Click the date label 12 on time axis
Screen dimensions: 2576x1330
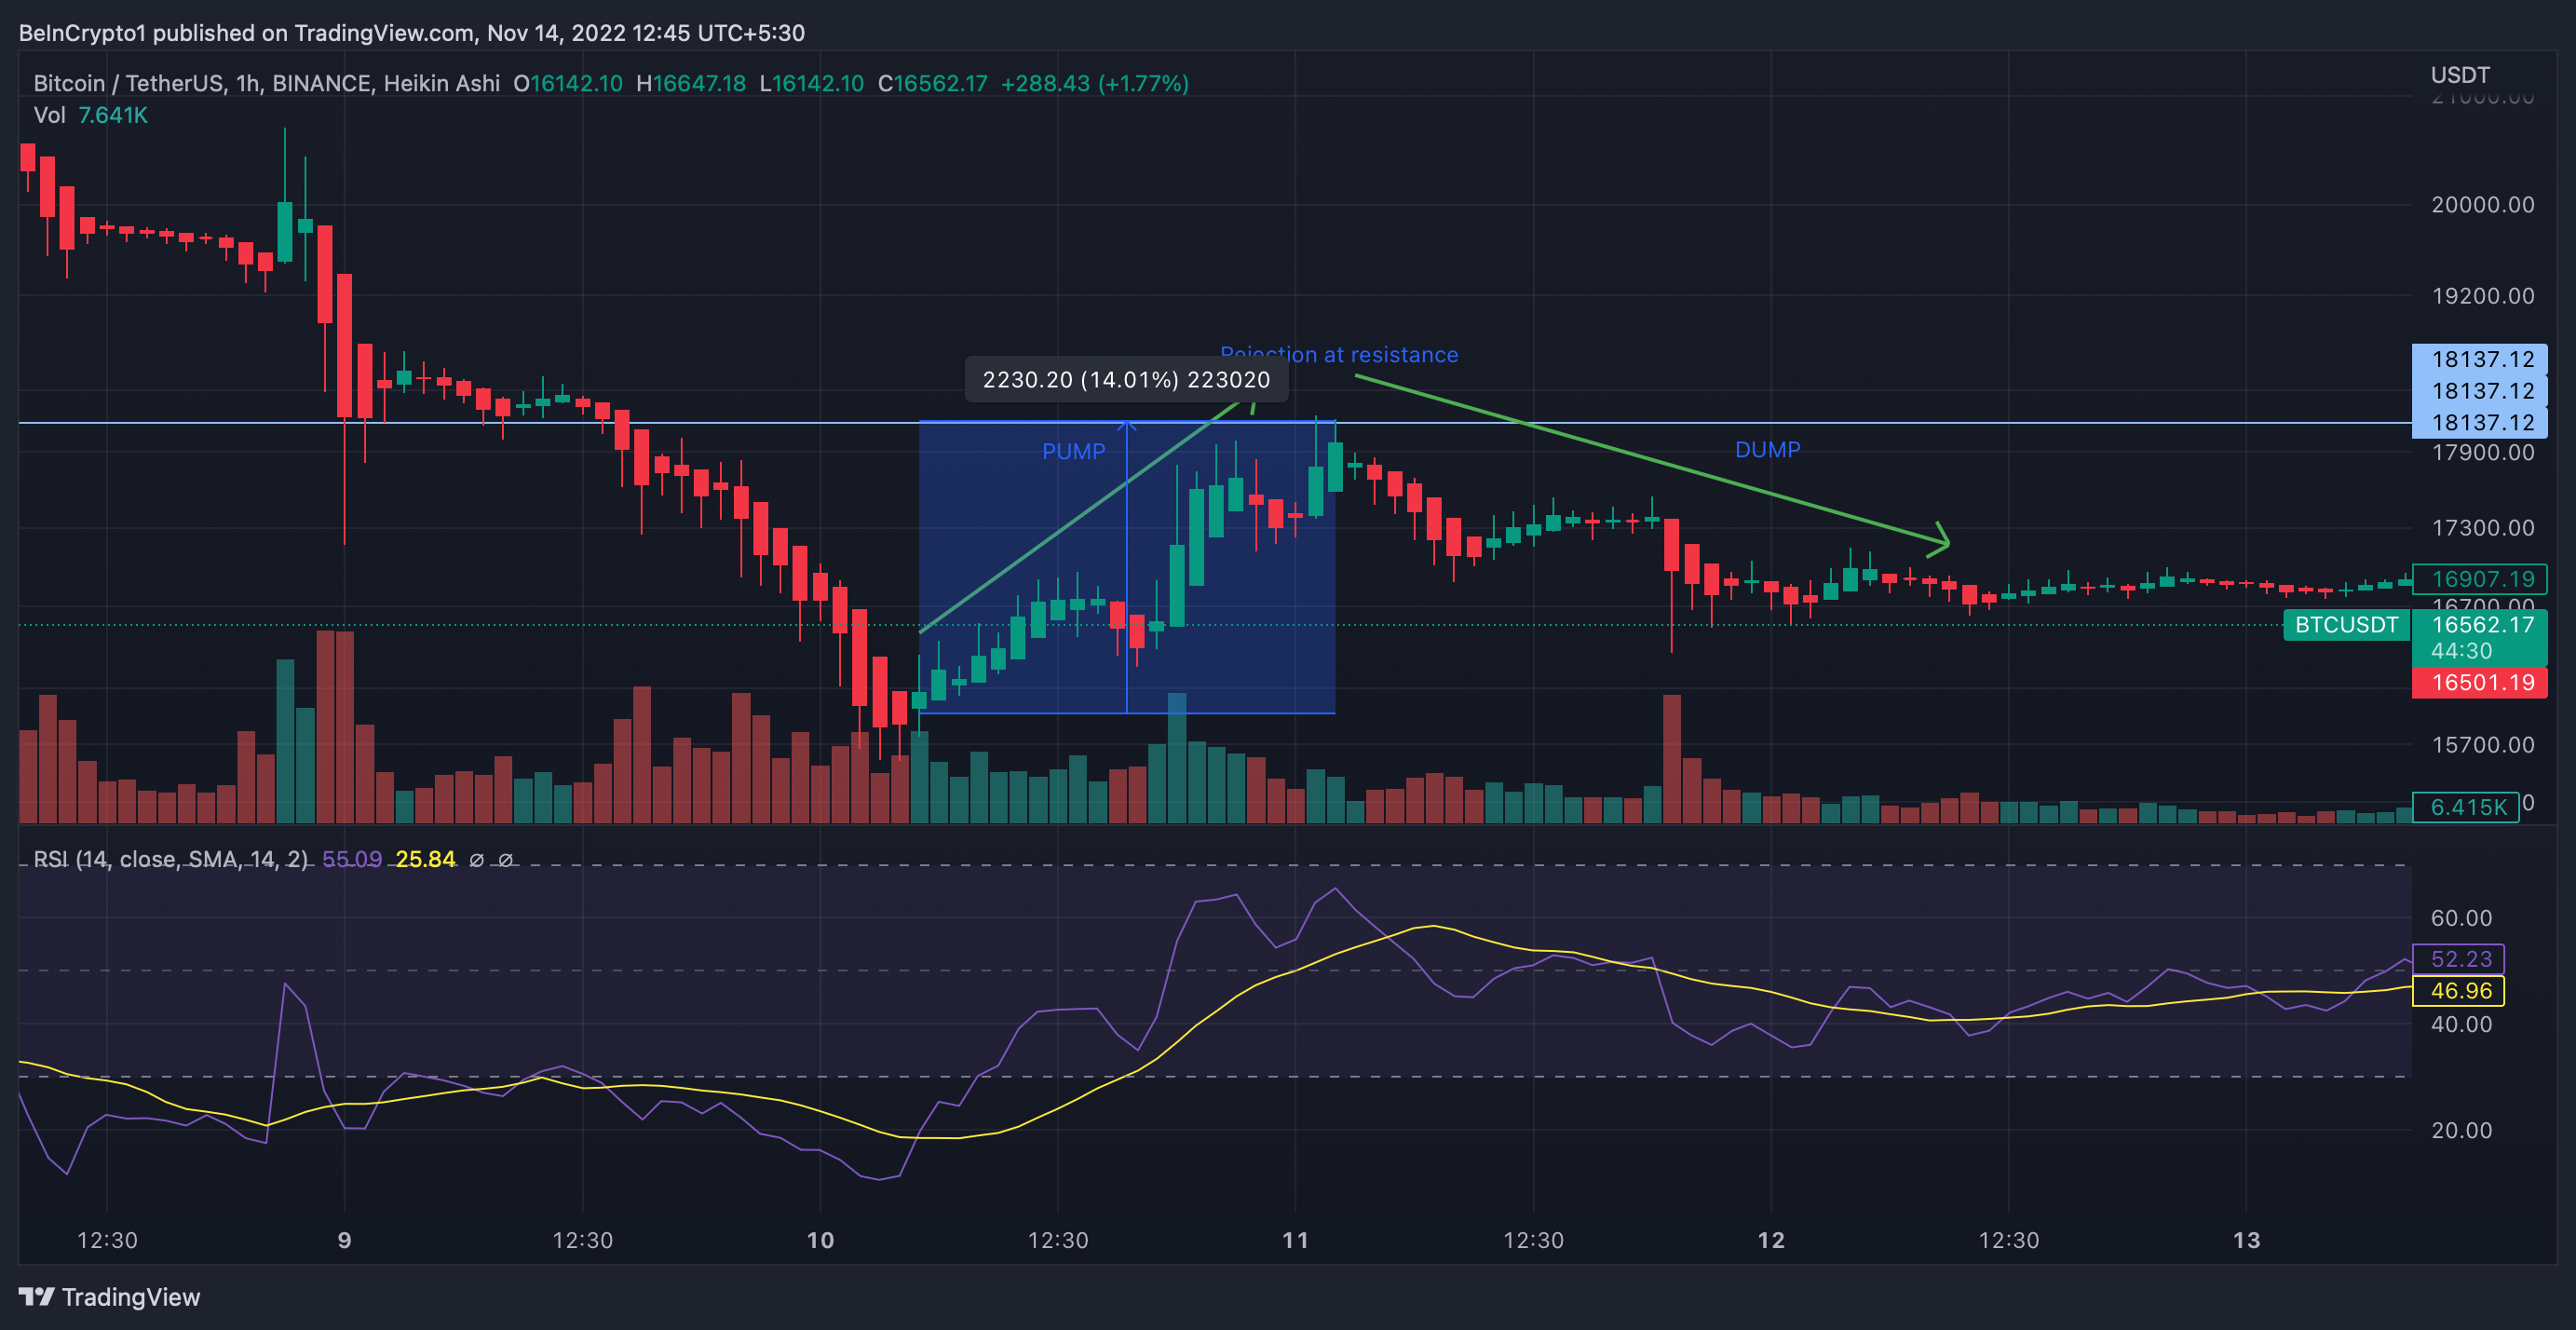1770,1240
